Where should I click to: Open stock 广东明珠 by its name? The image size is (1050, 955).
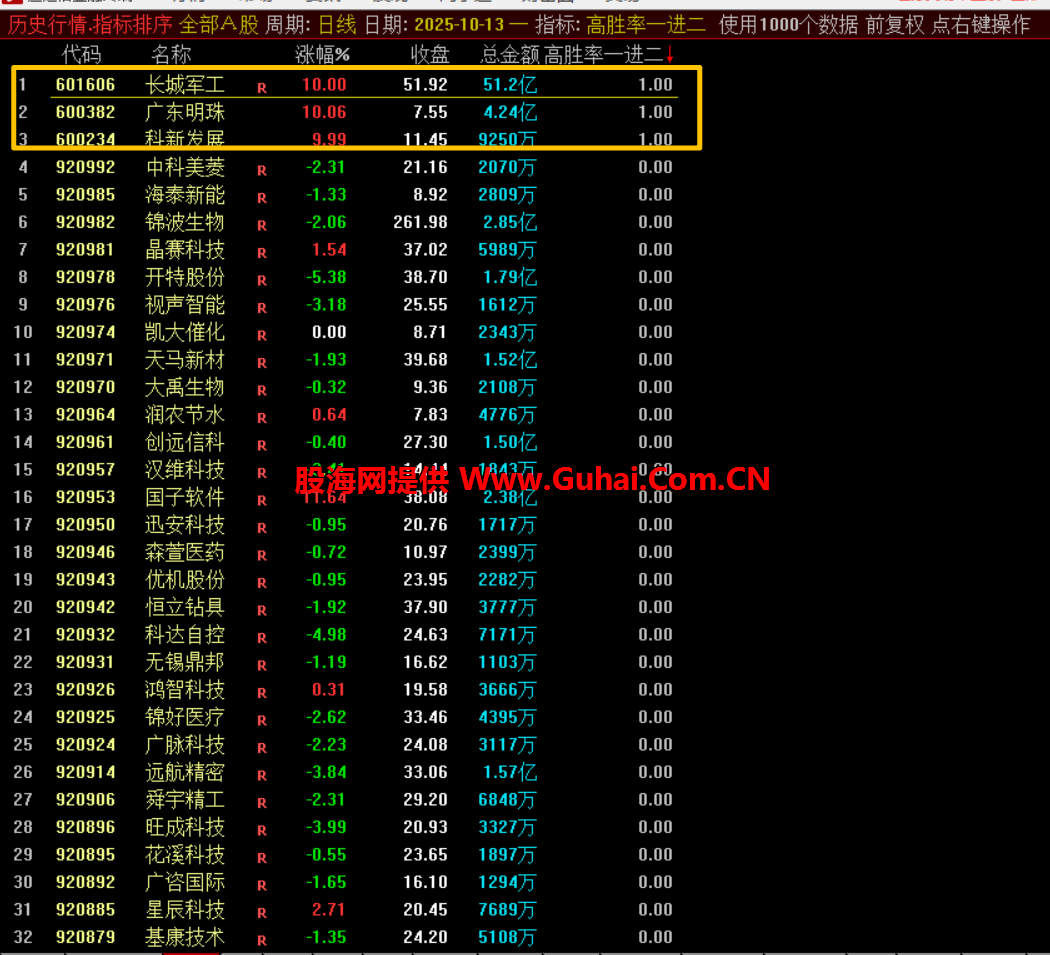(185, 112)
